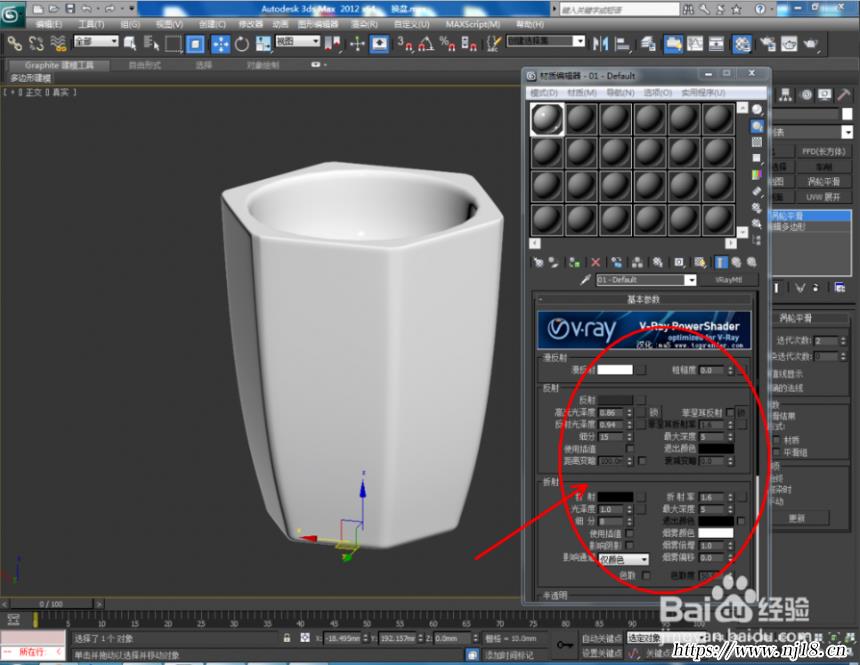Toggle the Material checkbox in TurboSmooth panel

(777, 440)
